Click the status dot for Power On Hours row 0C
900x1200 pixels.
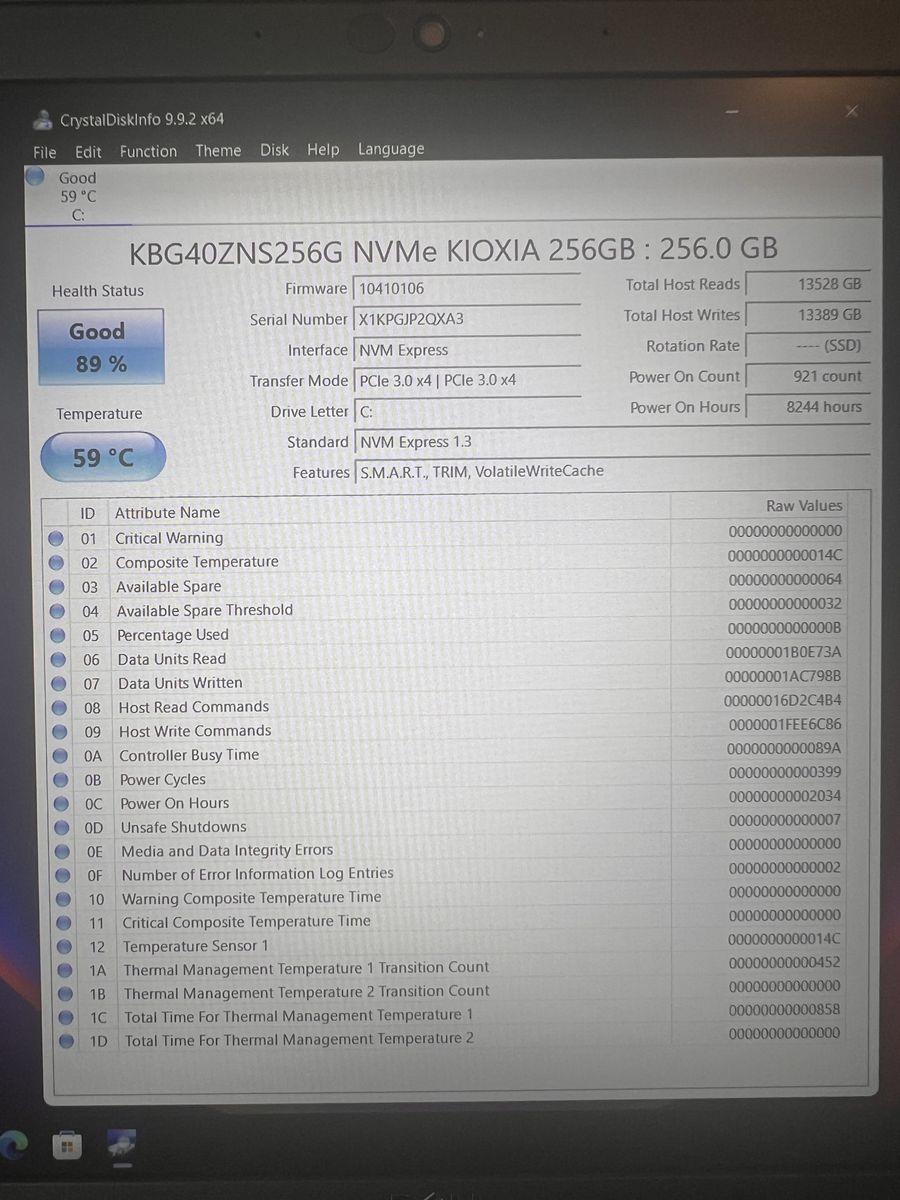[x=62, y=803]
